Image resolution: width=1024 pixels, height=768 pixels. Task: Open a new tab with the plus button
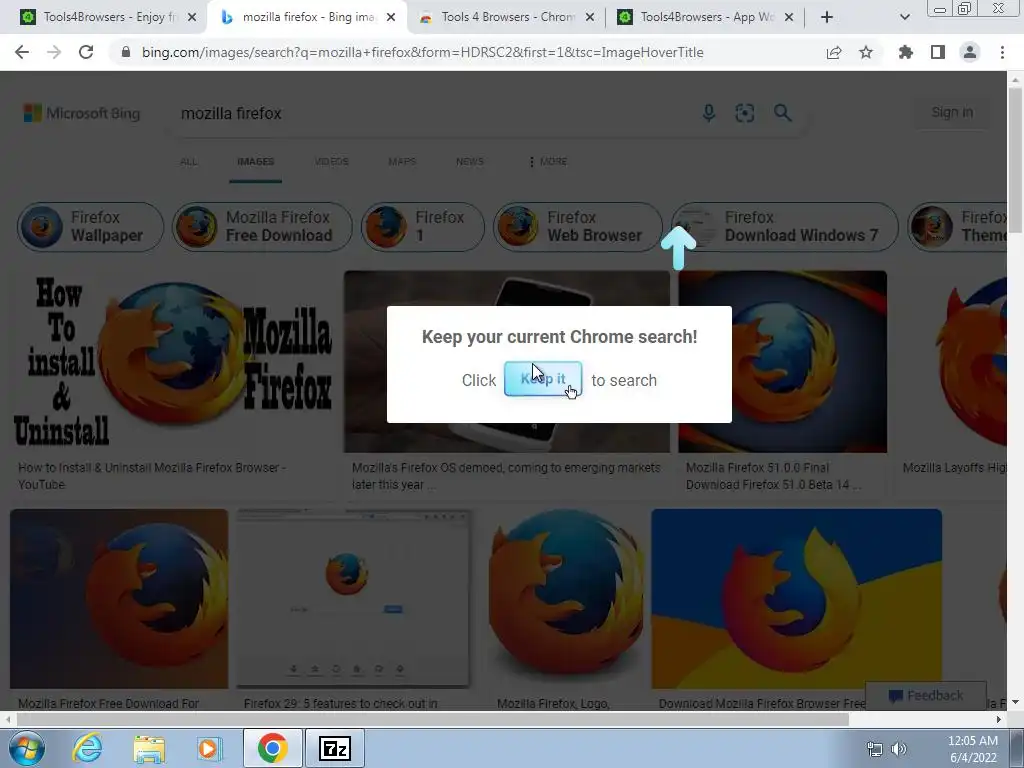pos(827,17)
